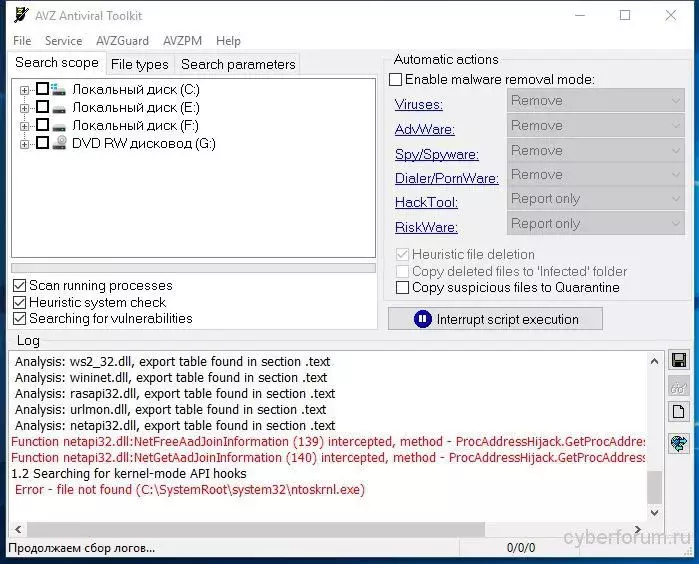Click the log vertical scrollbar thumb
The image size is (699, 564).
click(654, 487)
